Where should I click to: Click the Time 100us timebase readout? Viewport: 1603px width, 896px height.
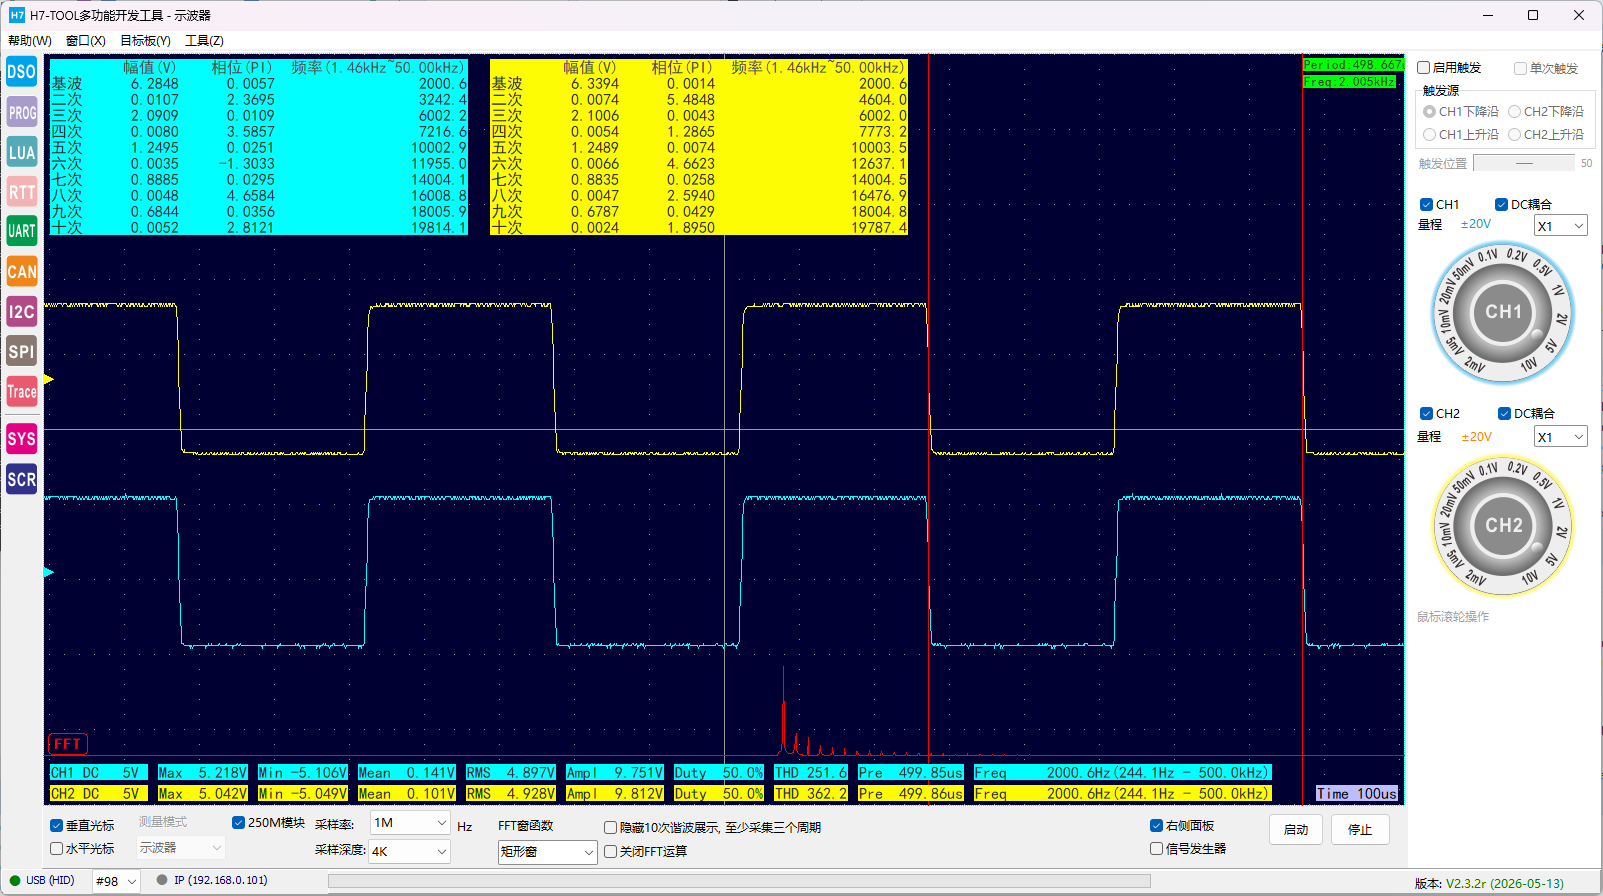click(1357, 793)
